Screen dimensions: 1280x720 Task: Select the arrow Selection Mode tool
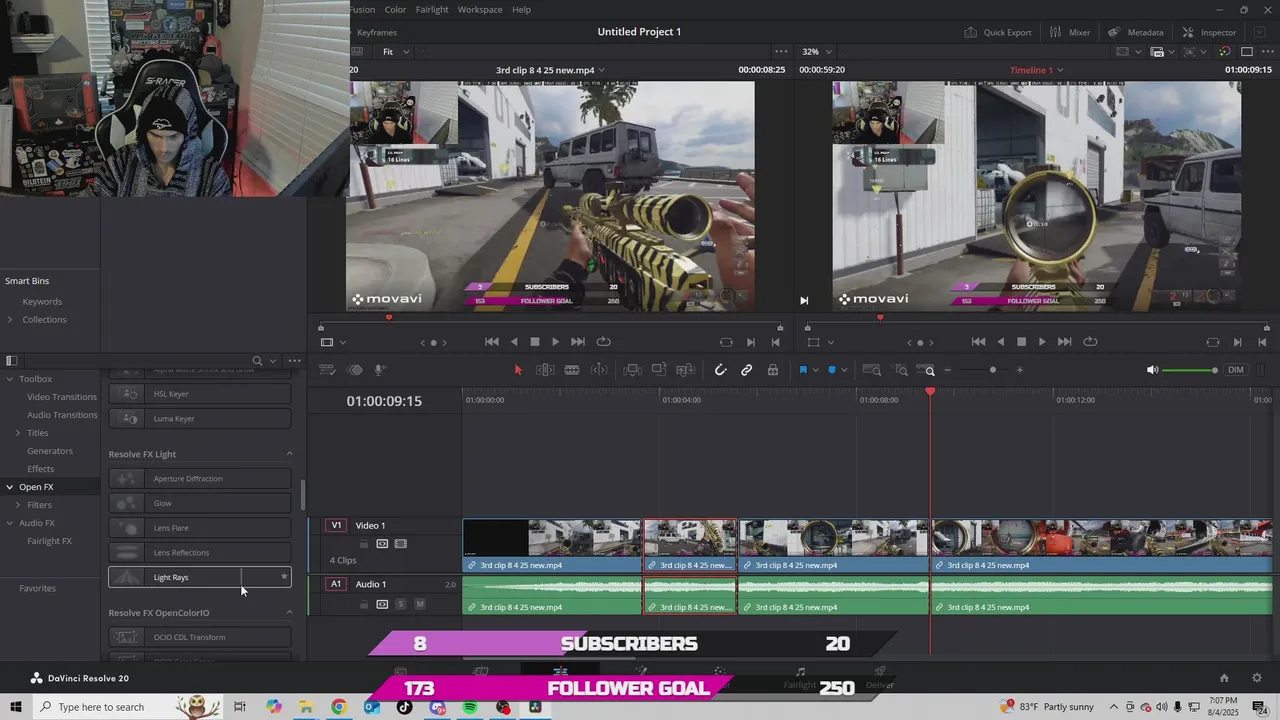518,370
